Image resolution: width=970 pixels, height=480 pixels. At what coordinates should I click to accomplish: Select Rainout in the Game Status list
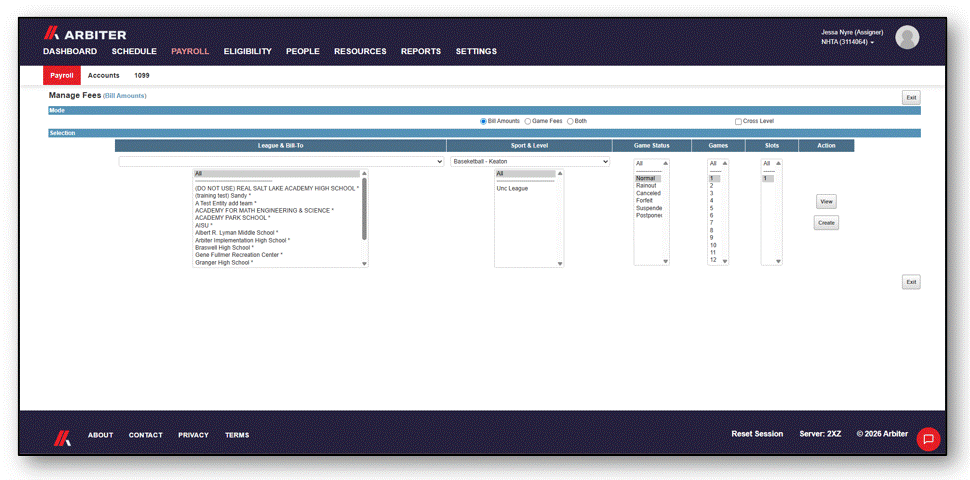[x=648, y=186]
